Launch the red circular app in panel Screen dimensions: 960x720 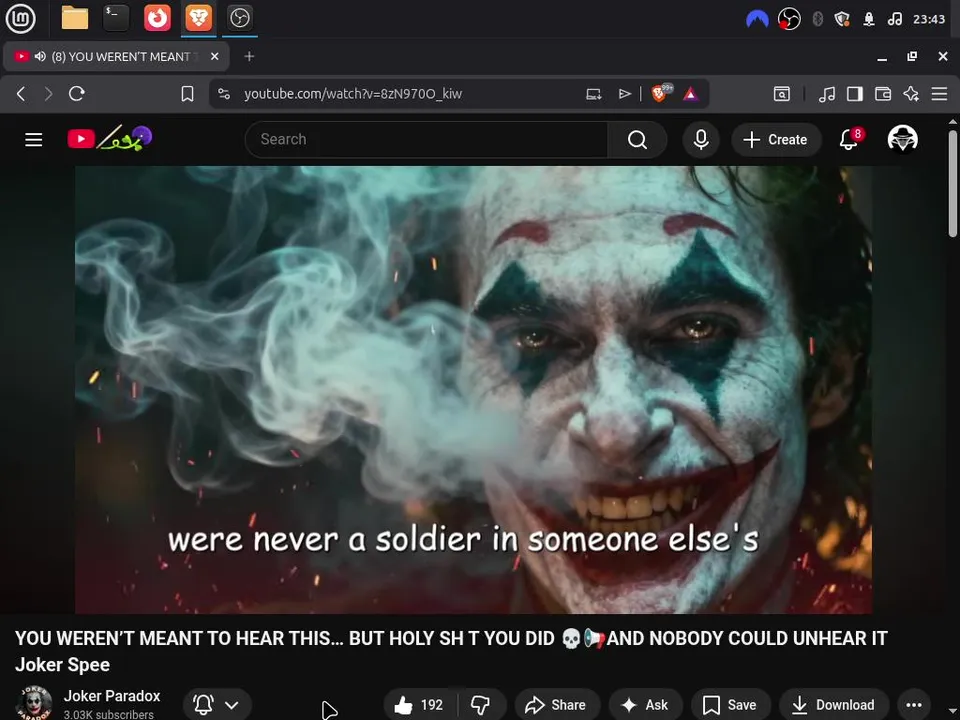157,18
